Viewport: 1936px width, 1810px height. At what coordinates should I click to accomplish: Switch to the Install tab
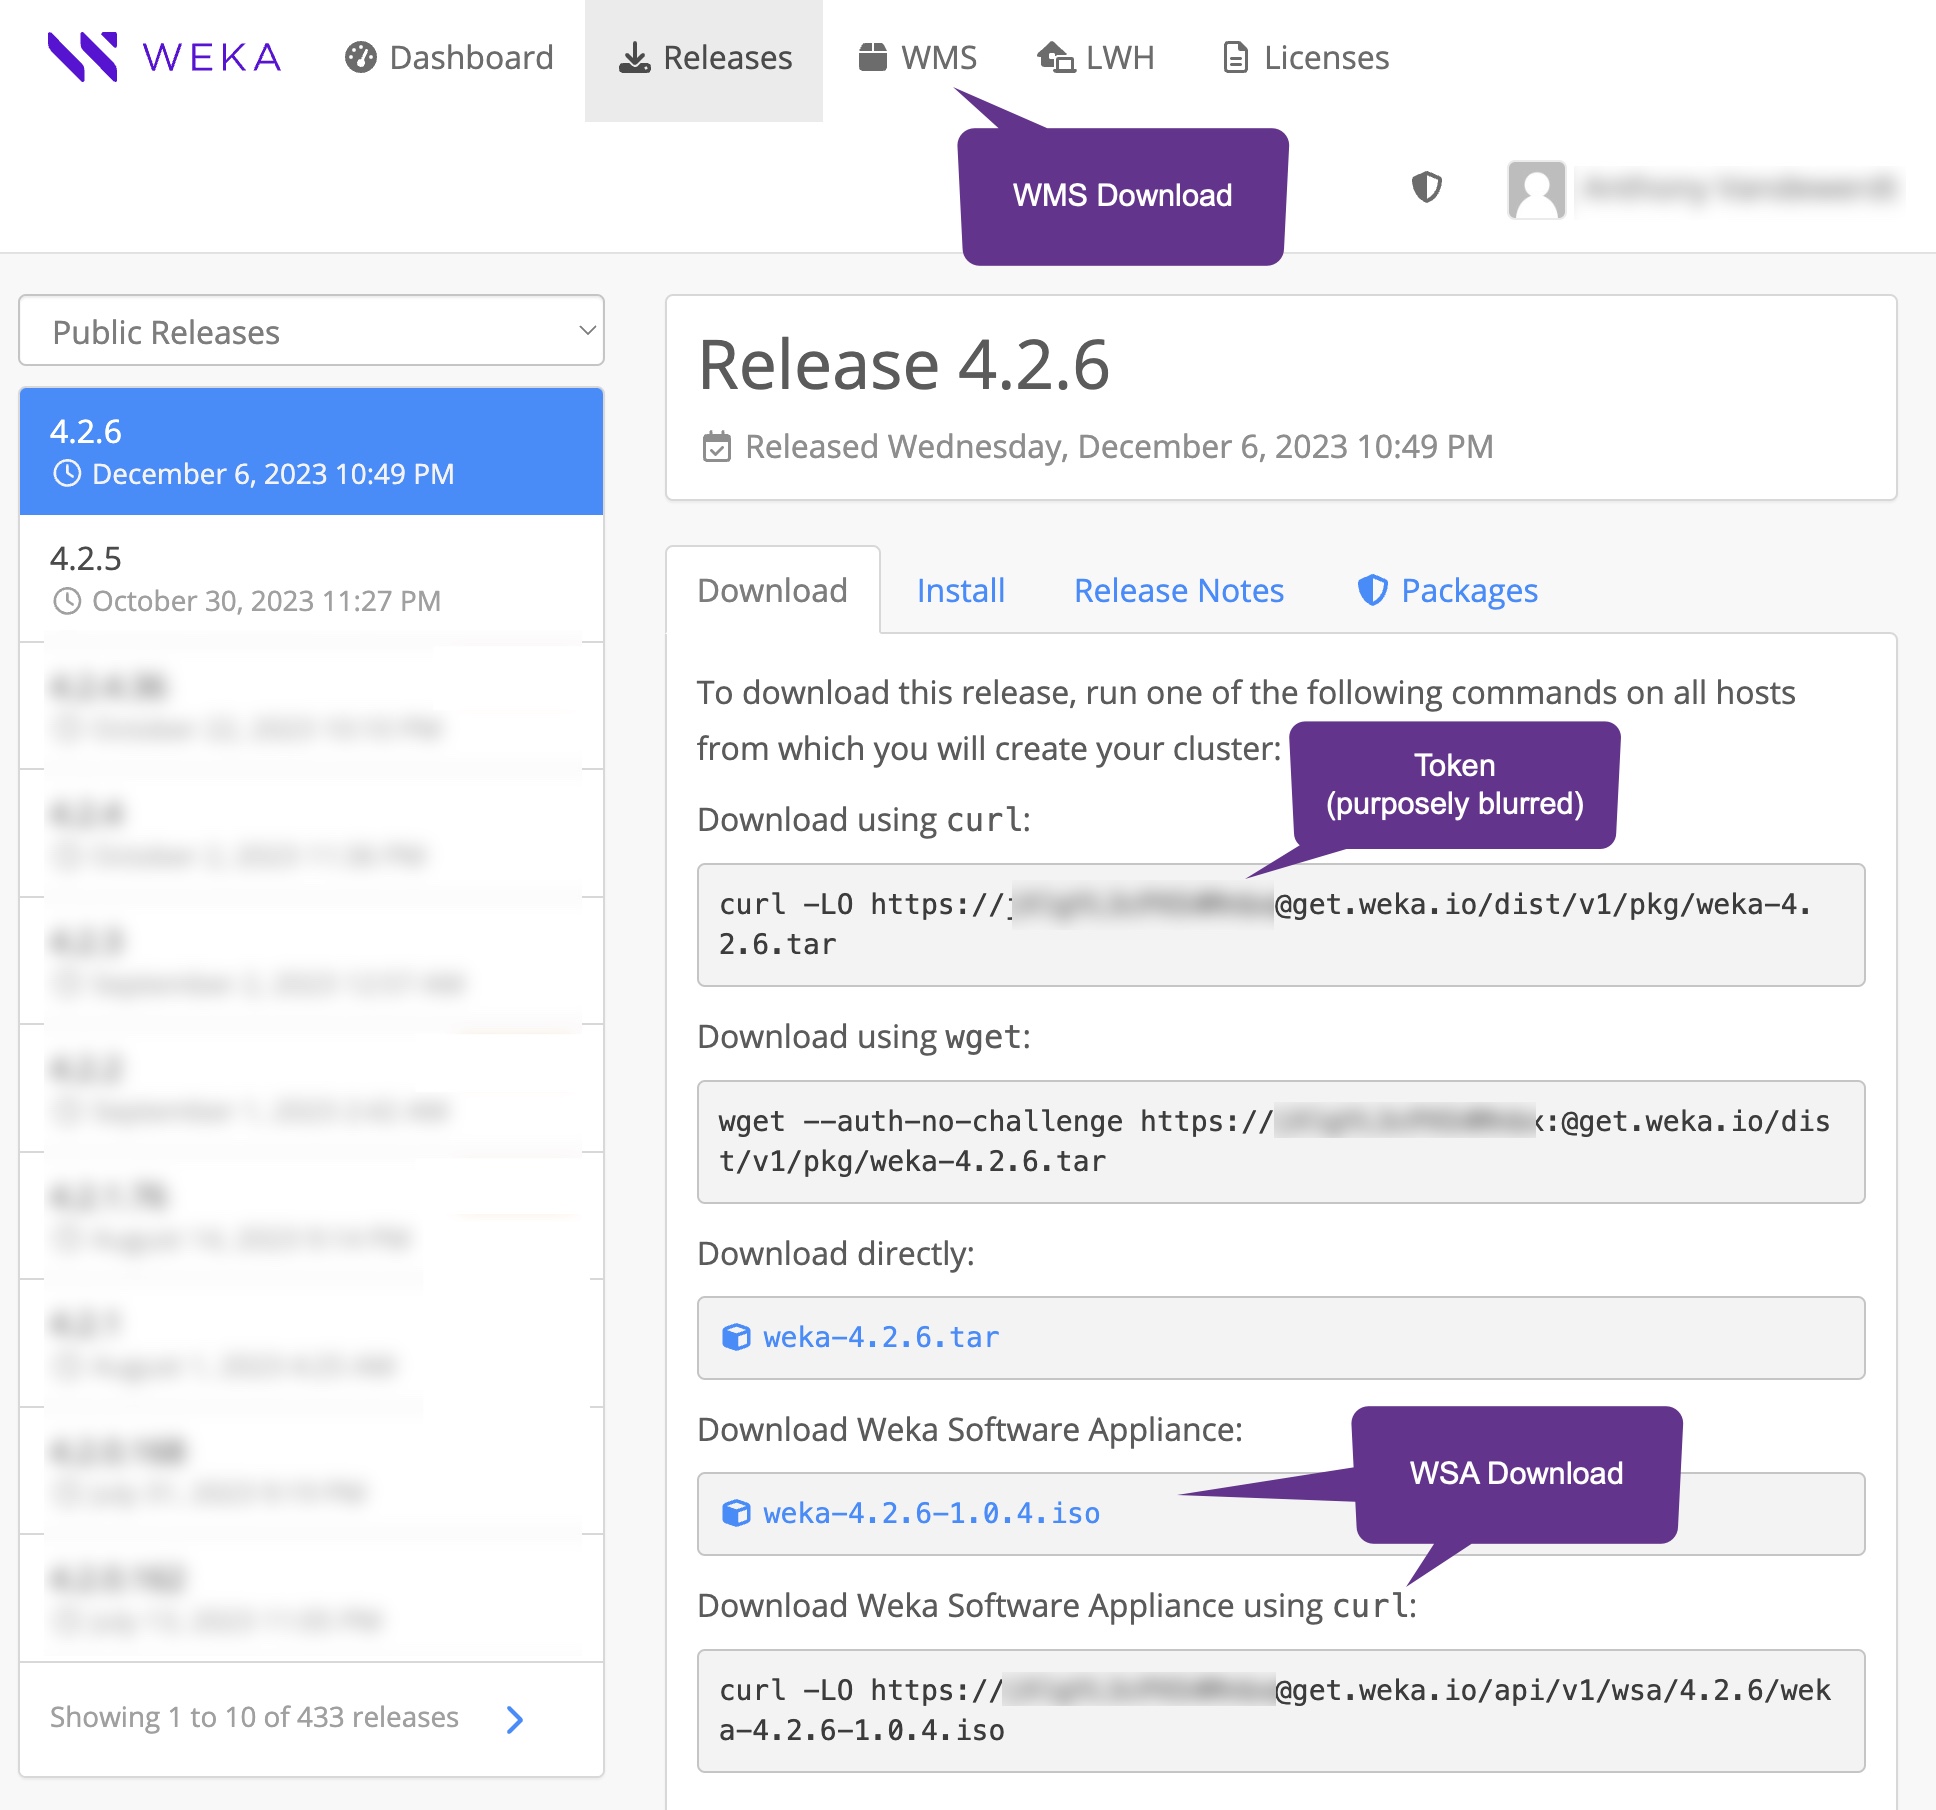click(960, 591)
